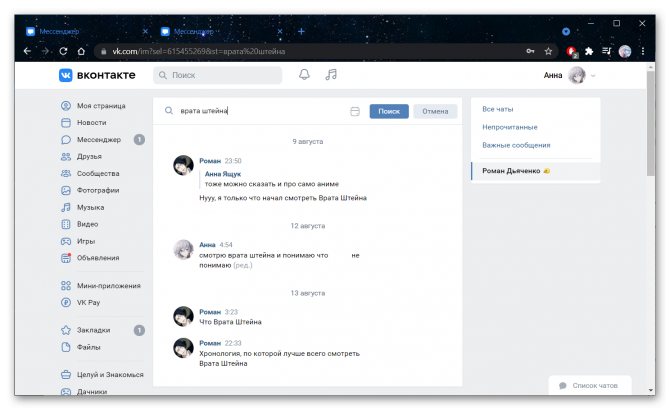Click the calendar date filter icon
The image size is (670, 410).
355,111
